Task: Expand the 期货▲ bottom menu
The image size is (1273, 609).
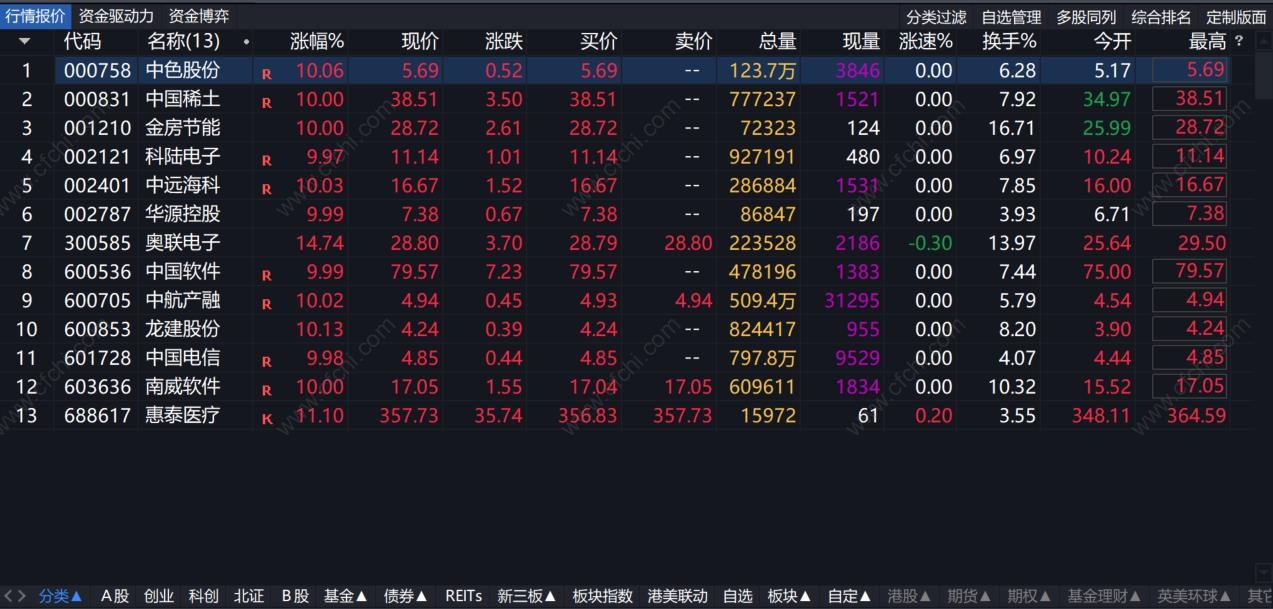Action: (x=970, y=596)
